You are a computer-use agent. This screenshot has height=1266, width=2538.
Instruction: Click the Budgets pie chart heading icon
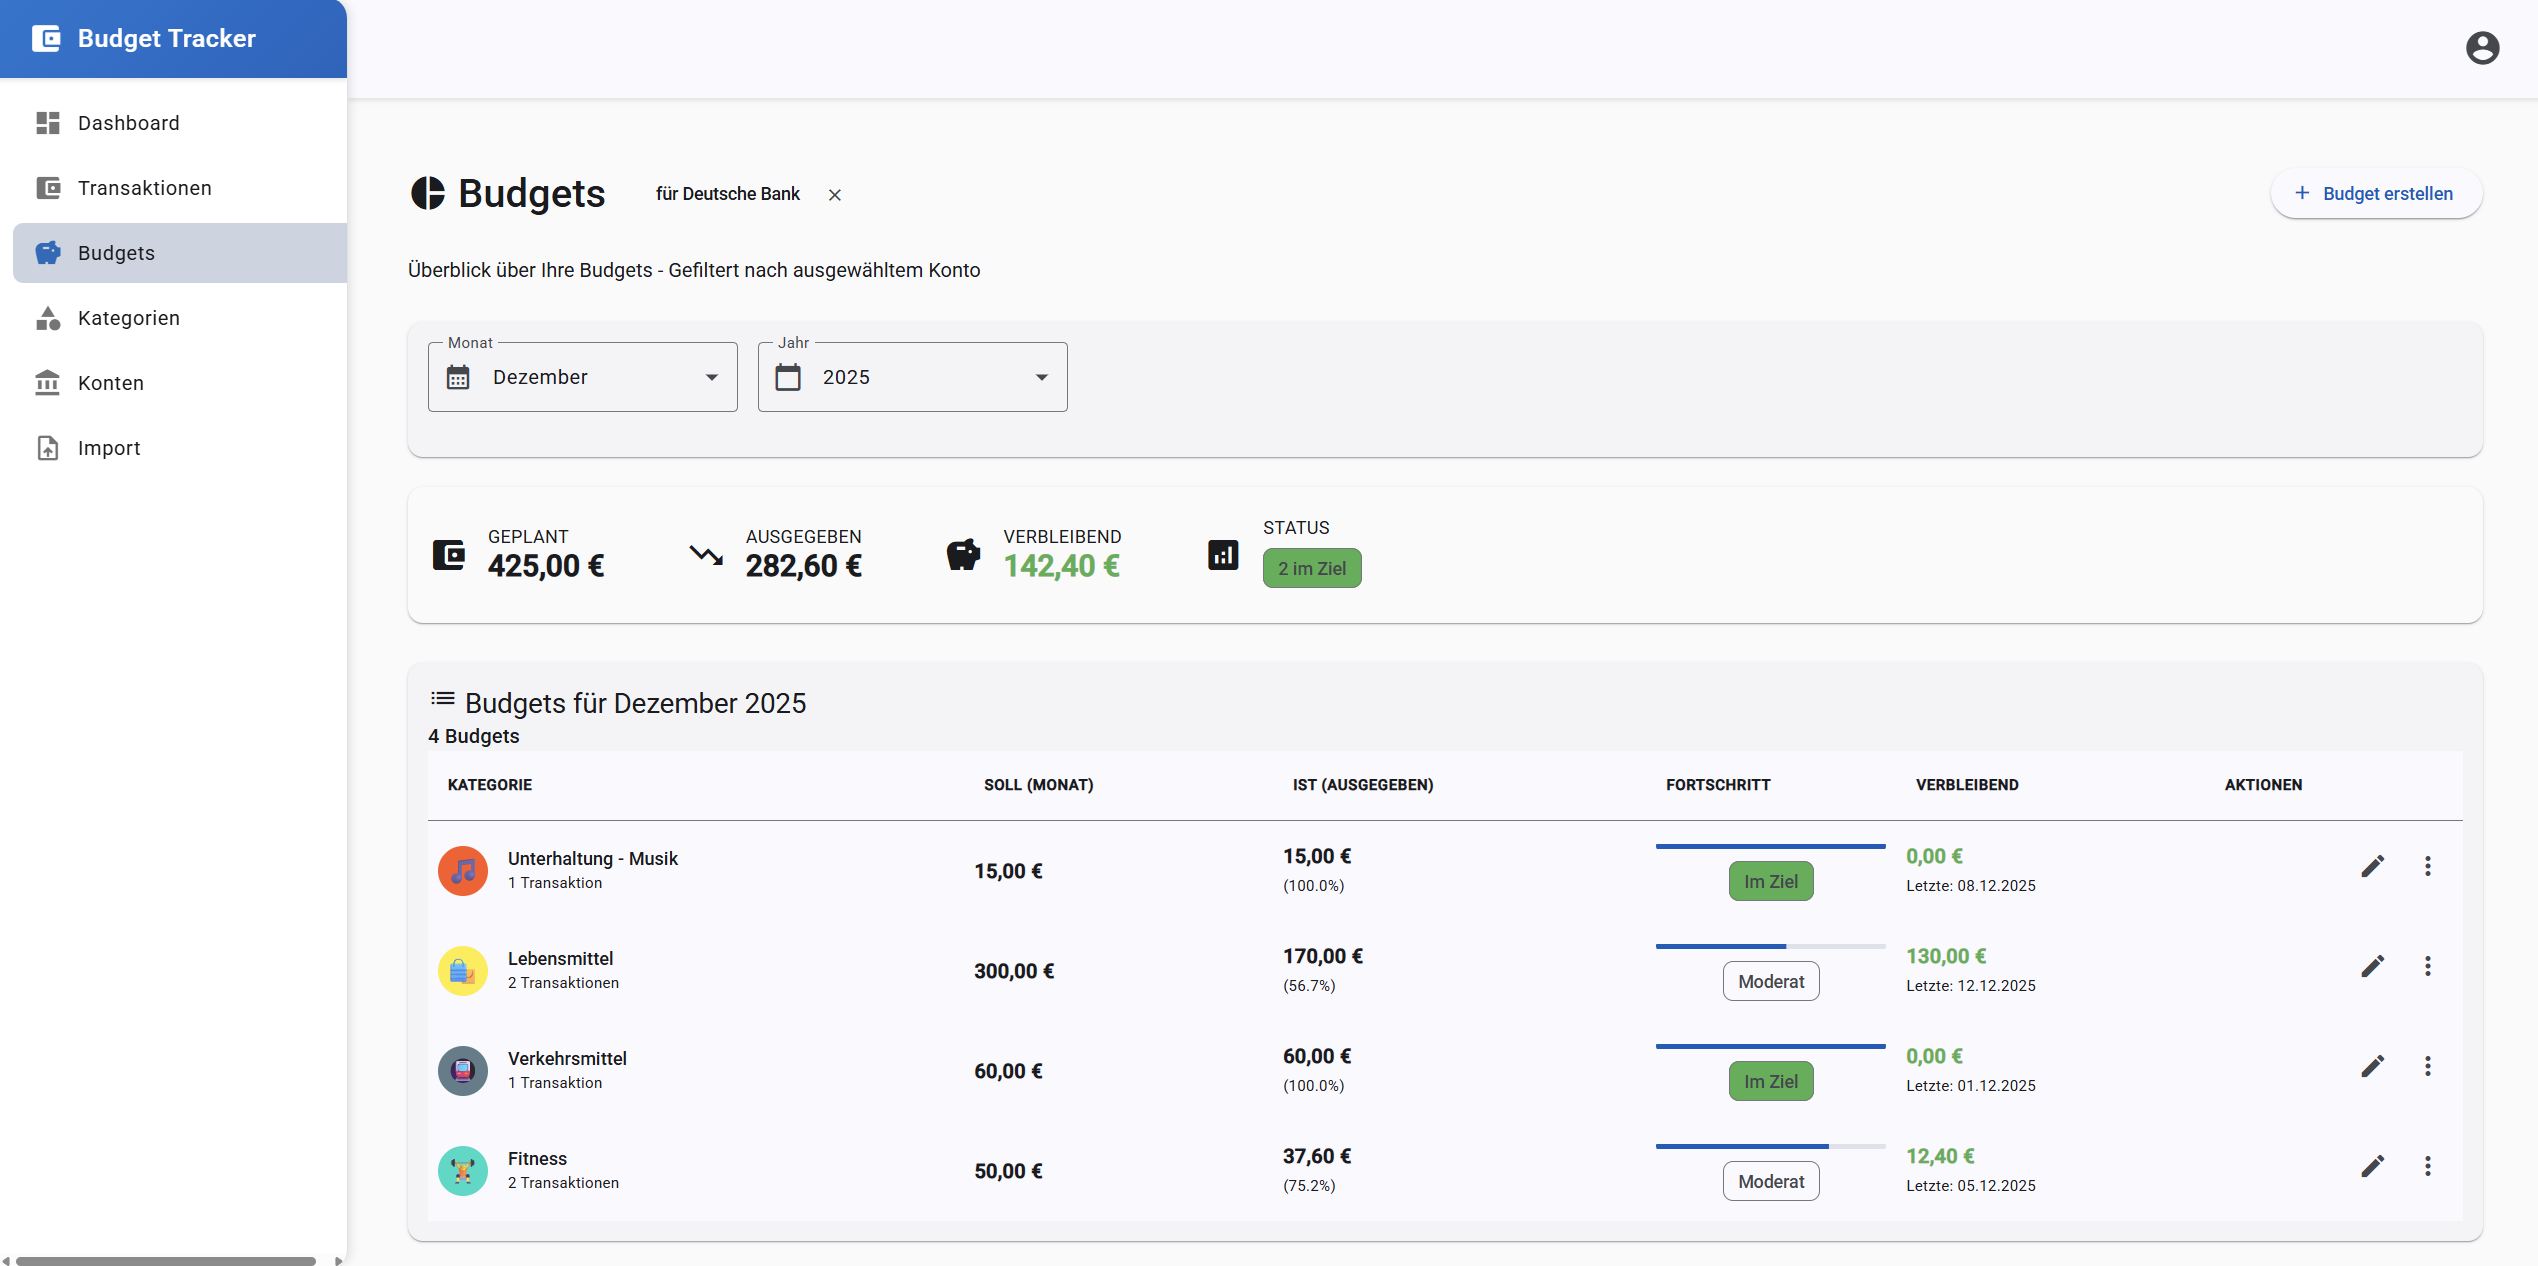(428, 193)
